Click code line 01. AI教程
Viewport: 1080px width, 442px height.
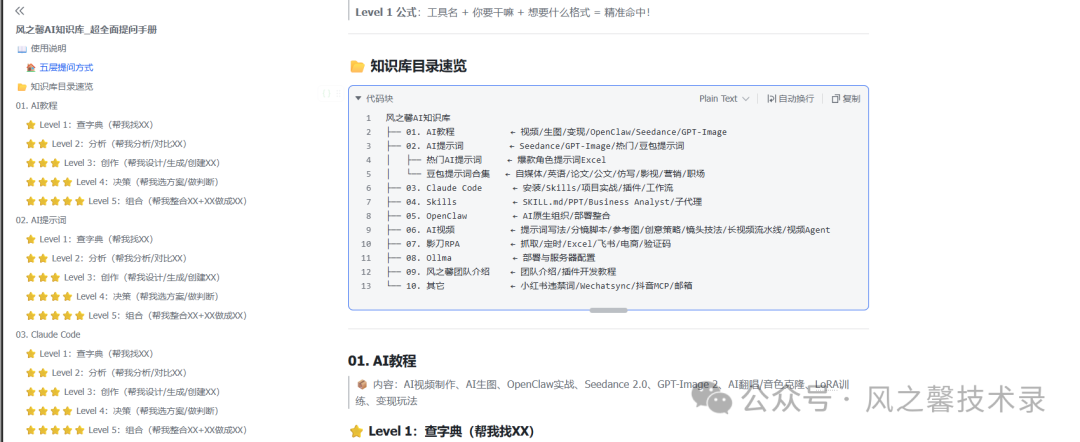coord(557,132)
